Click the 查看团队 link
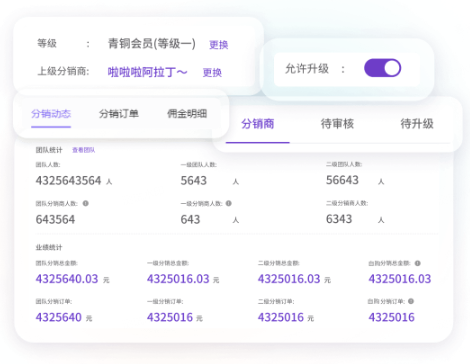 point(84,150)
